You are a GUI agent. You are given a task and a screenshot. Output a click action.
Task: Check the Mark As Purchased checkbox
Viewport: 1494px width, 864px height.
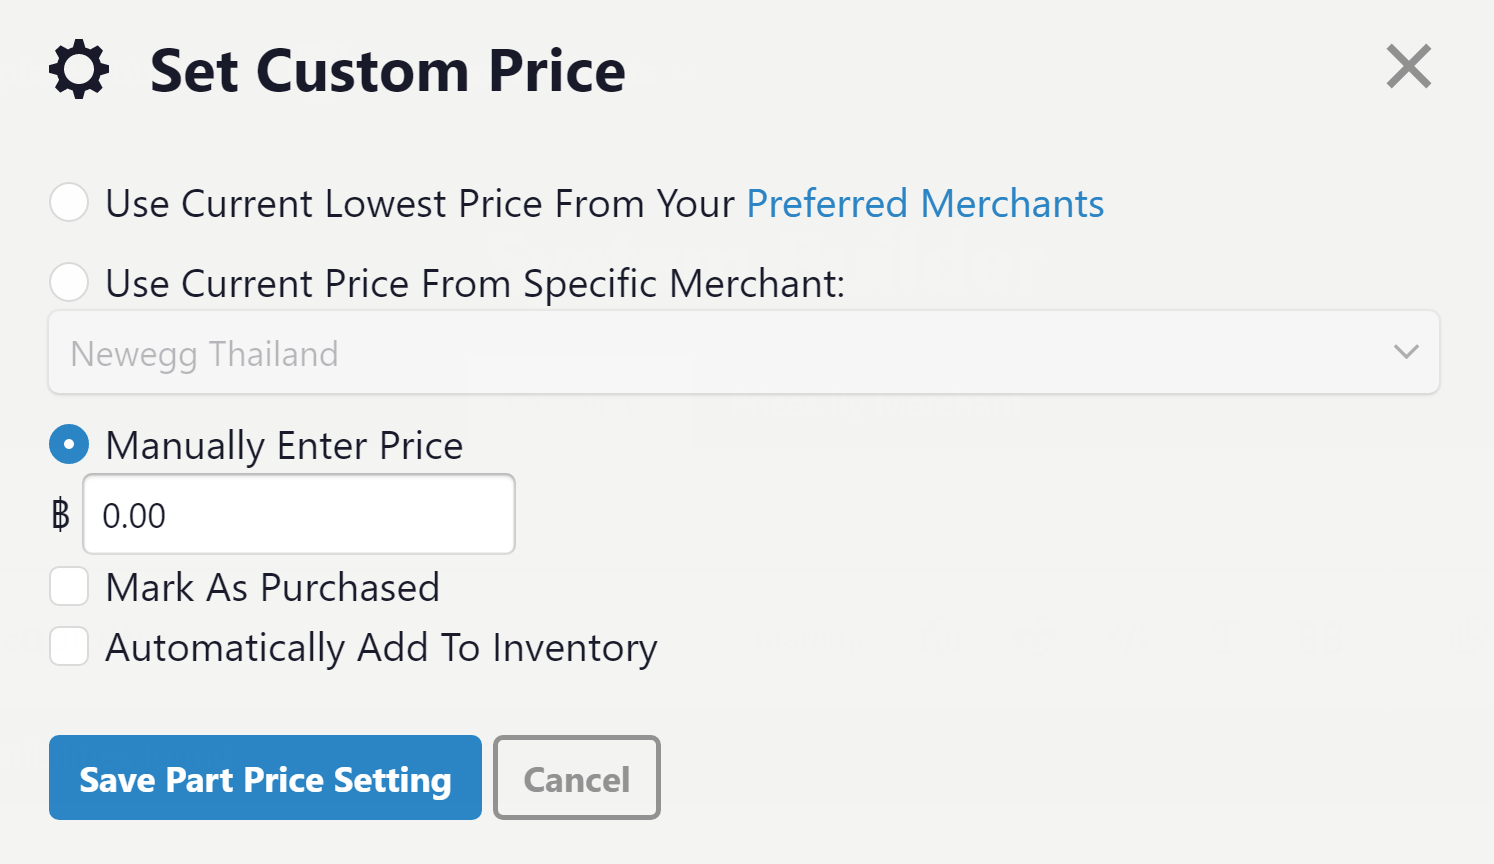69,586
